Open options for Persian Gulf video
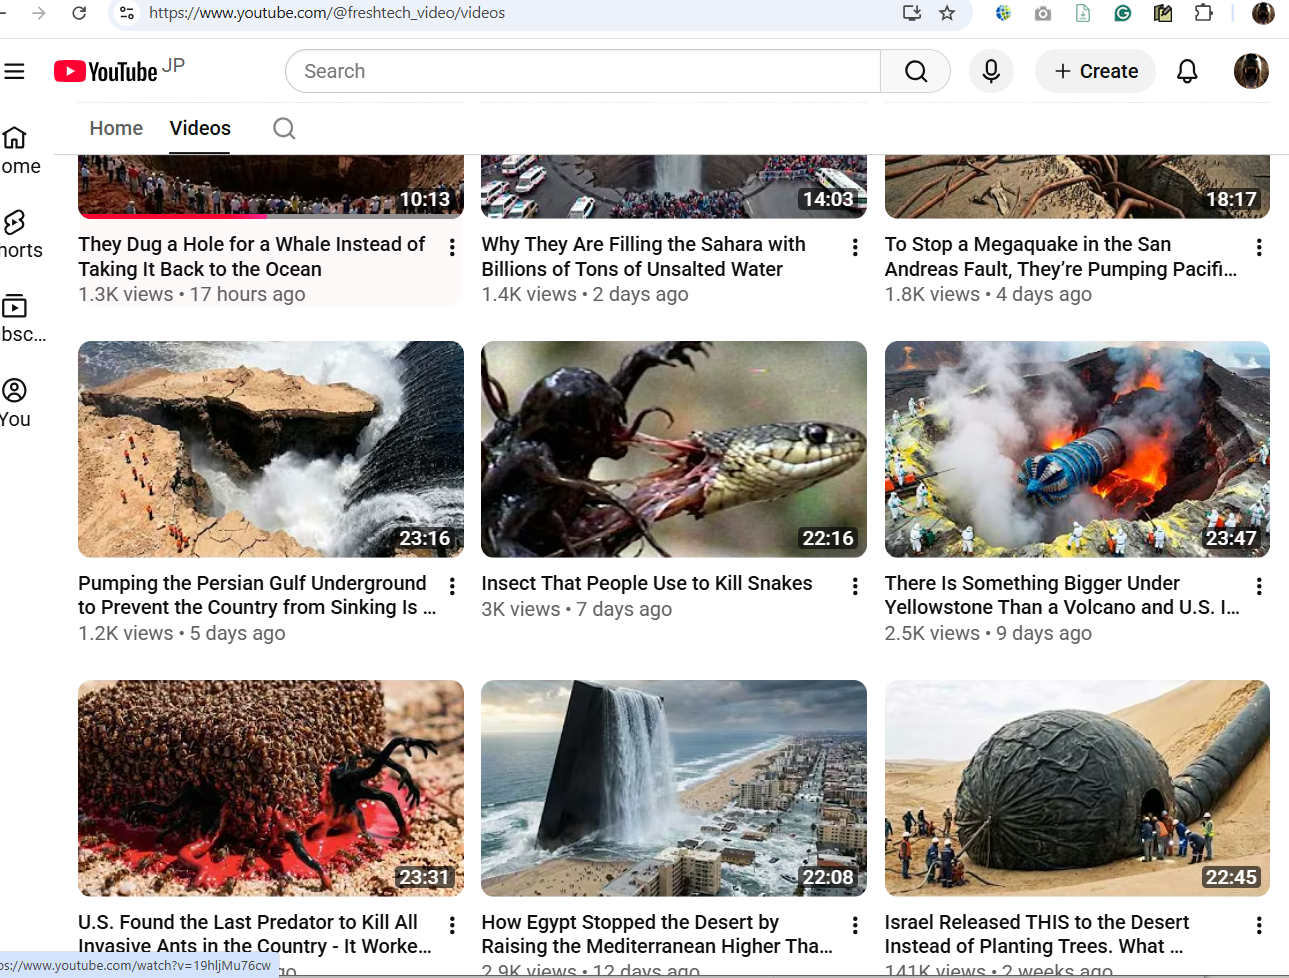The height and width of the screenshot is (978, 1289). point(452,586)
